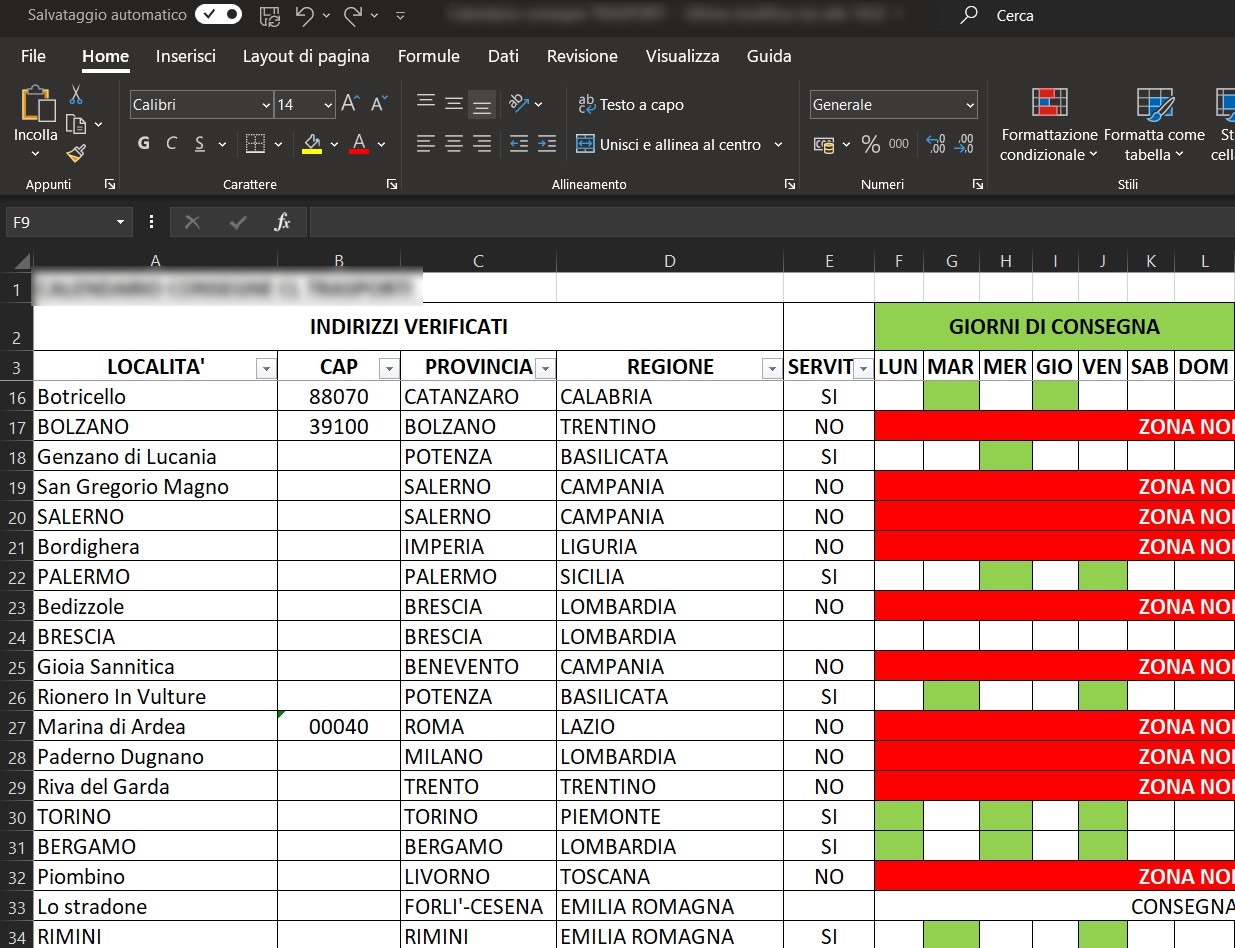Viewport: 1235px width, 948px height.
Task: Open PROVINCIA column filter dropdown
Action: pyautogui.click(x=545, y=369)
